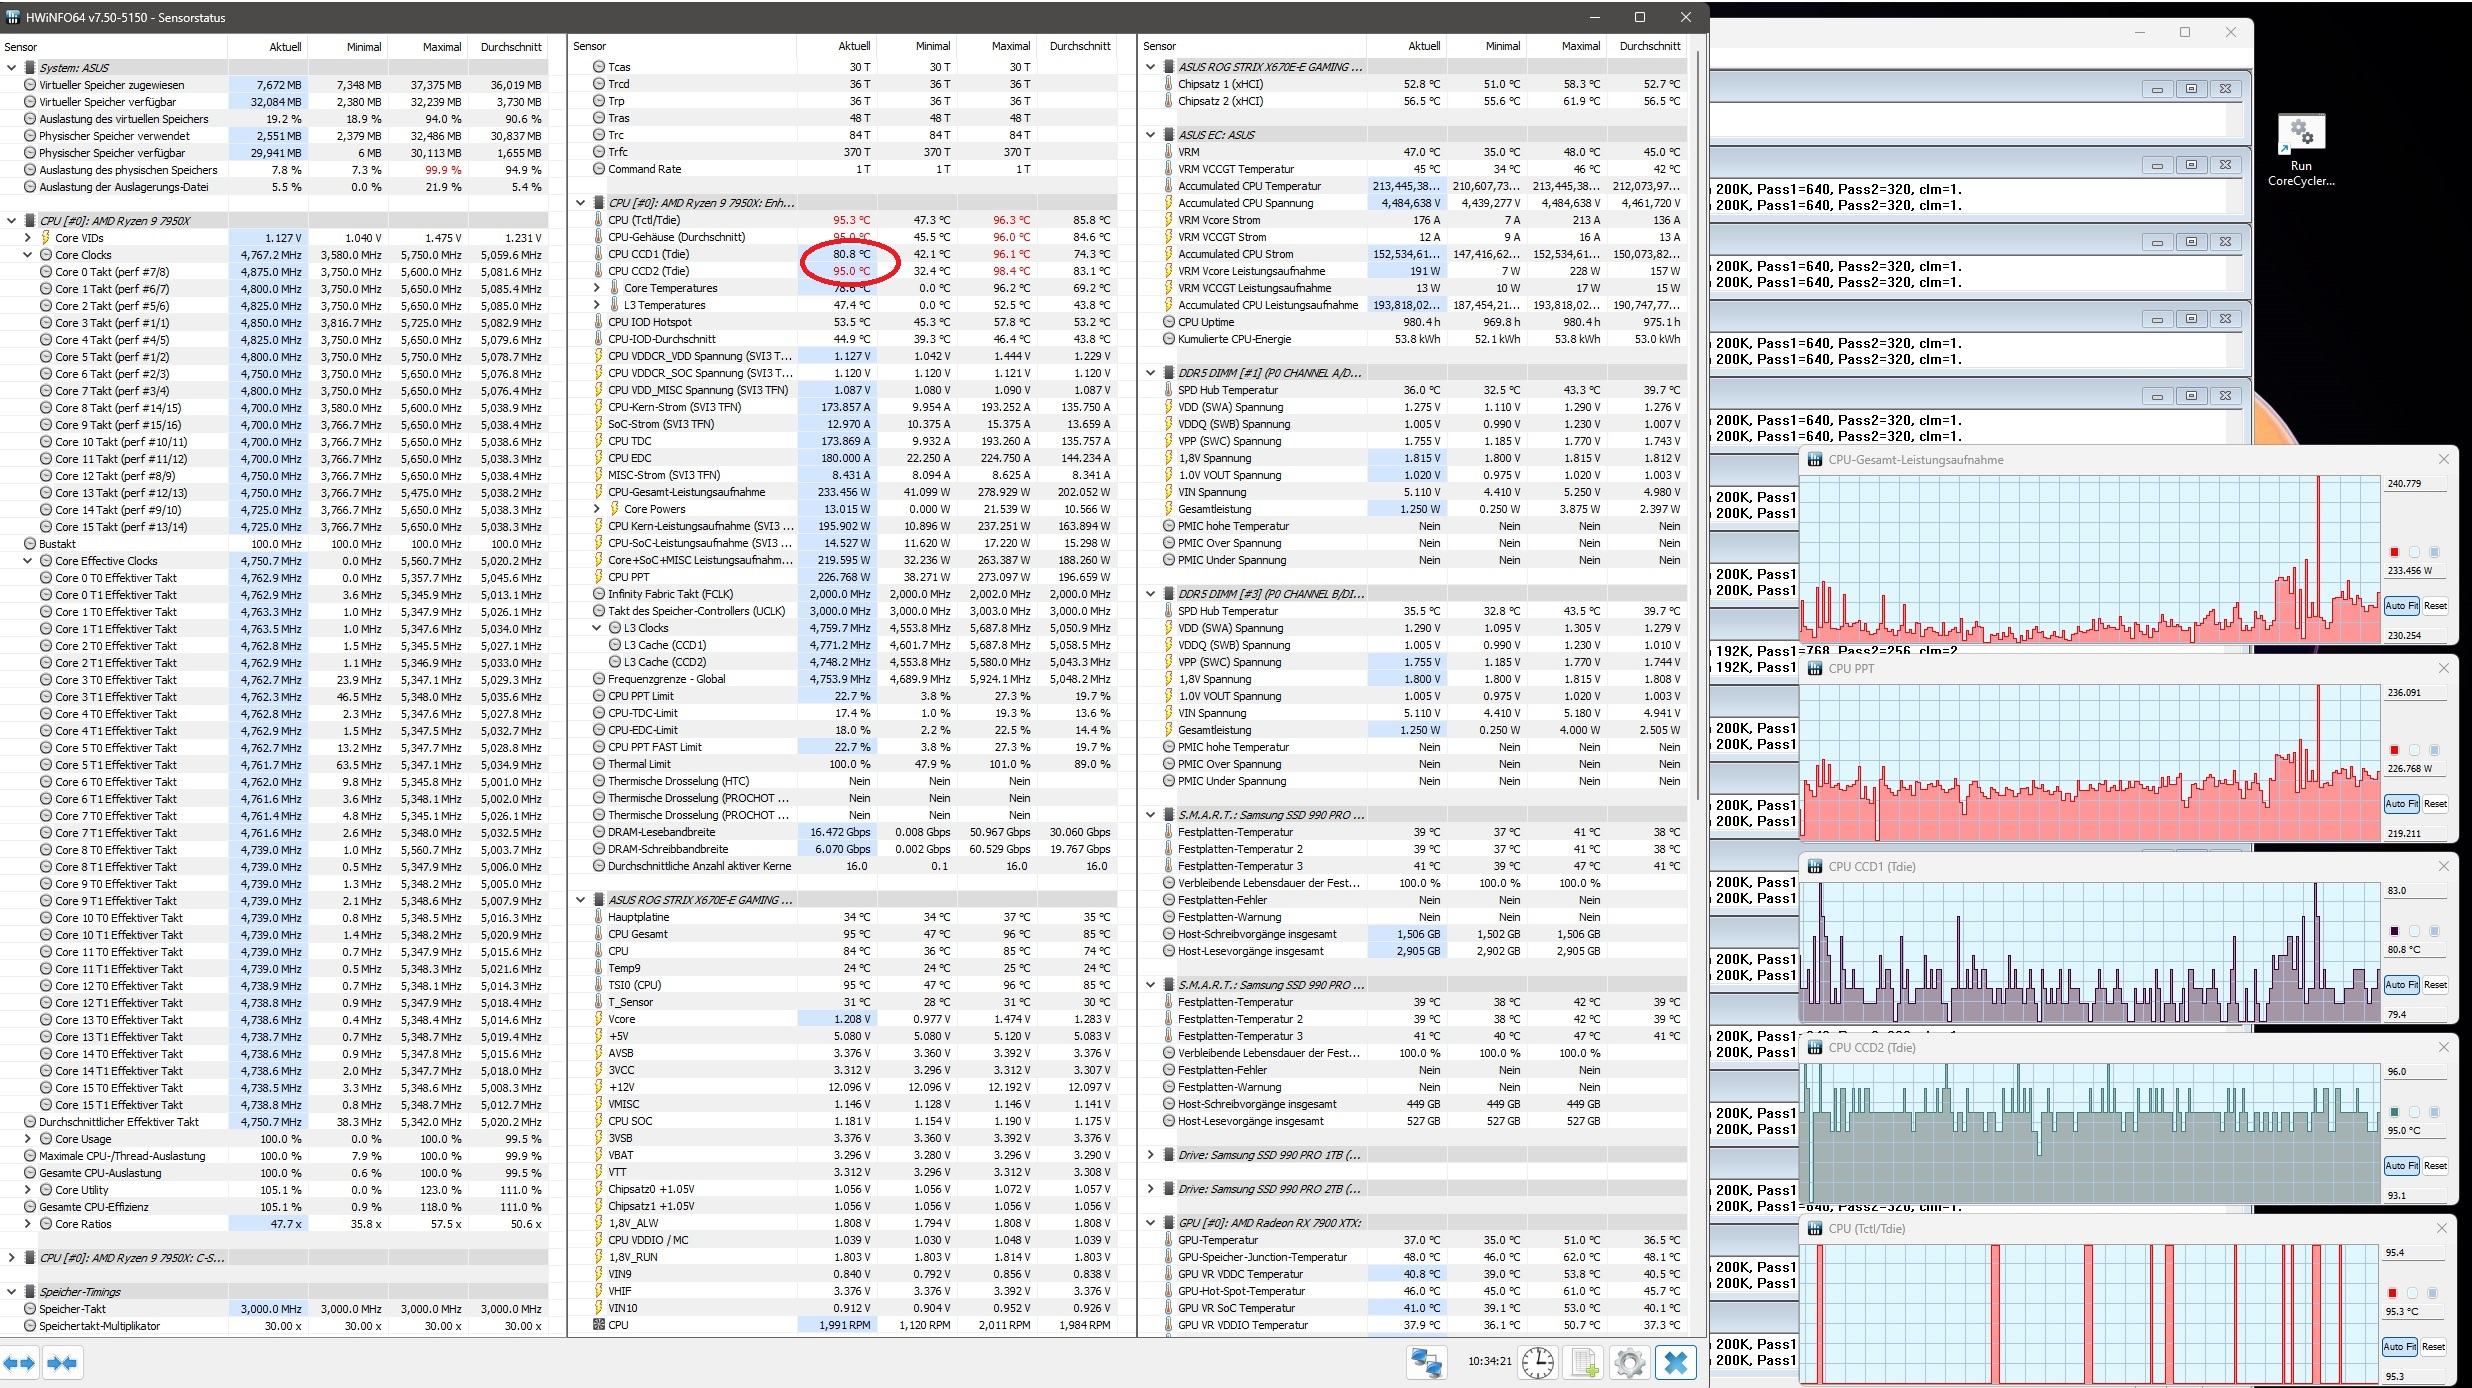Click icon next to DRAM-Lesebandbreite
2472x1388 pixels.
pyautogui.click(x=599, y=832)
